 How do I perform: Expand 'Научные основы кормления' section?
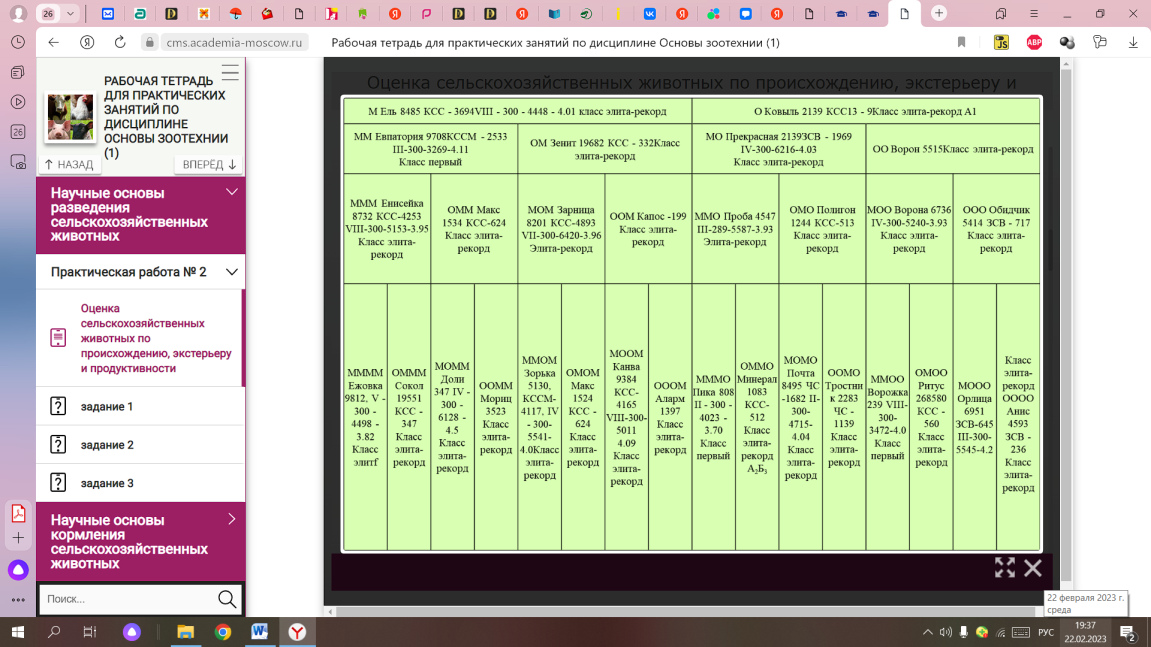click(231, 519)
